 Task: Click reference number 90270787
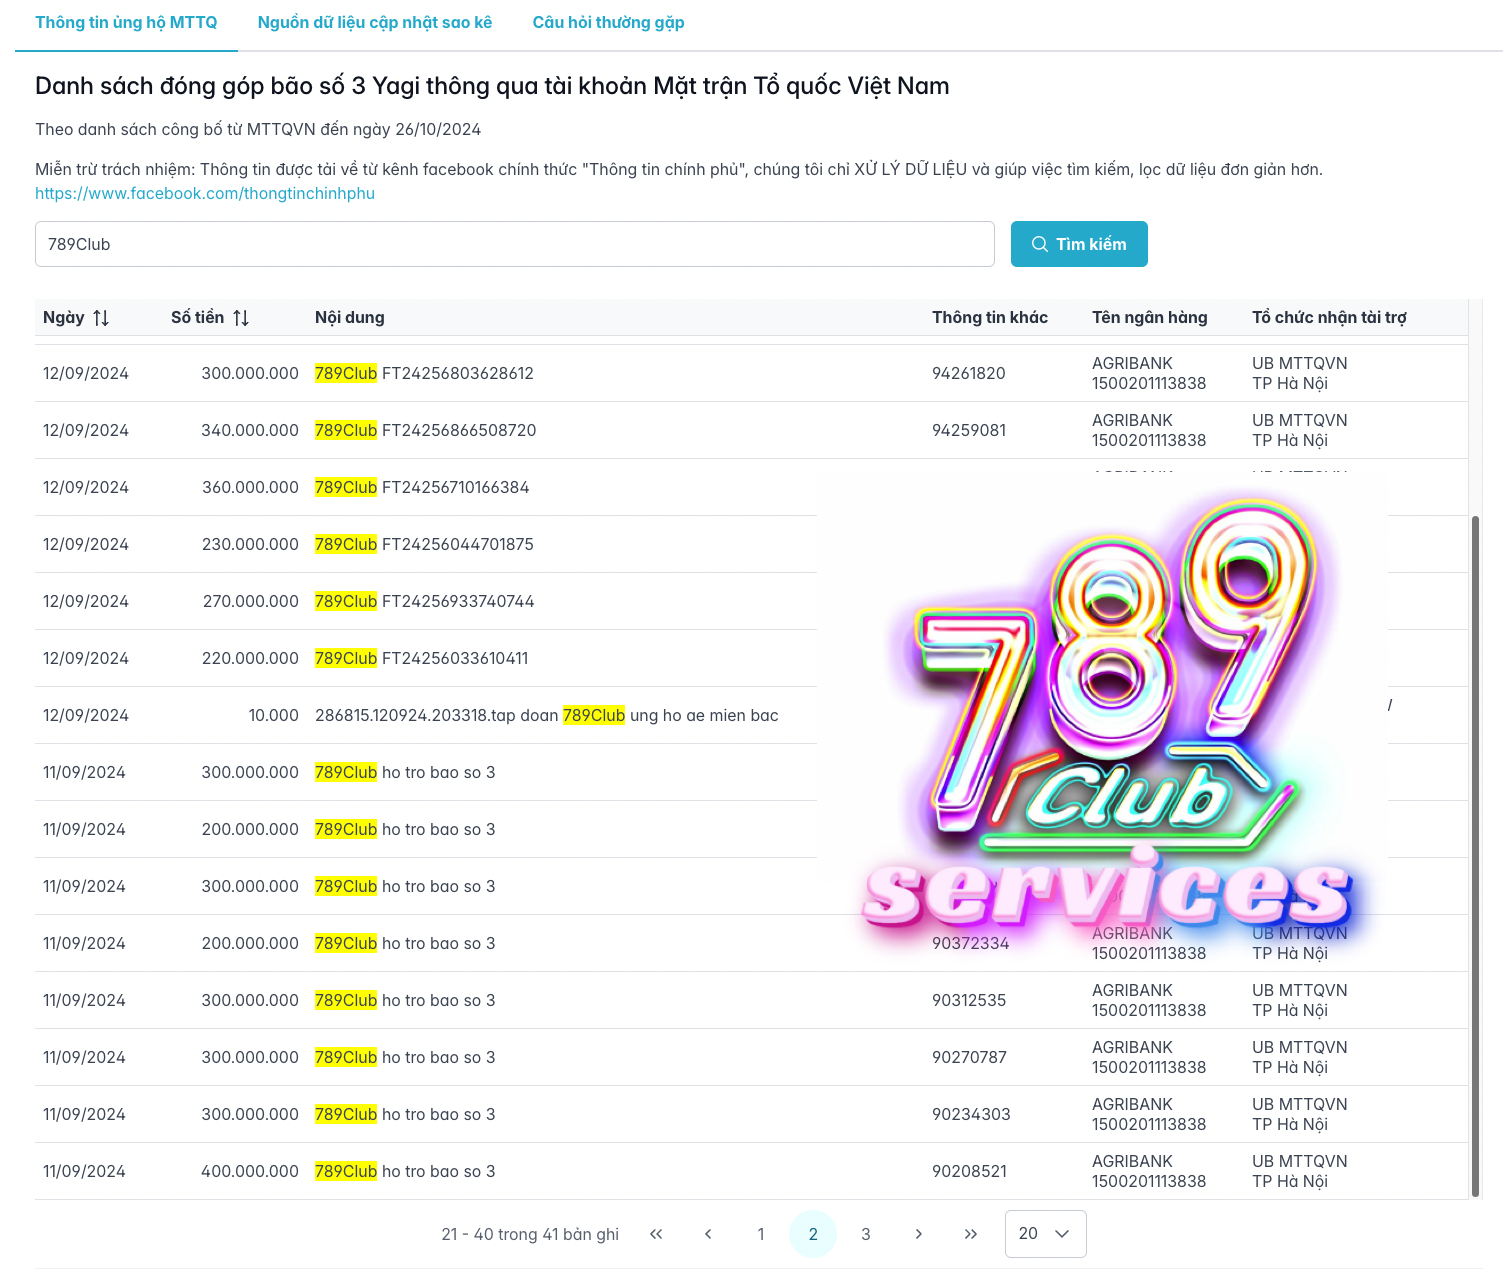coord(969,1057)
